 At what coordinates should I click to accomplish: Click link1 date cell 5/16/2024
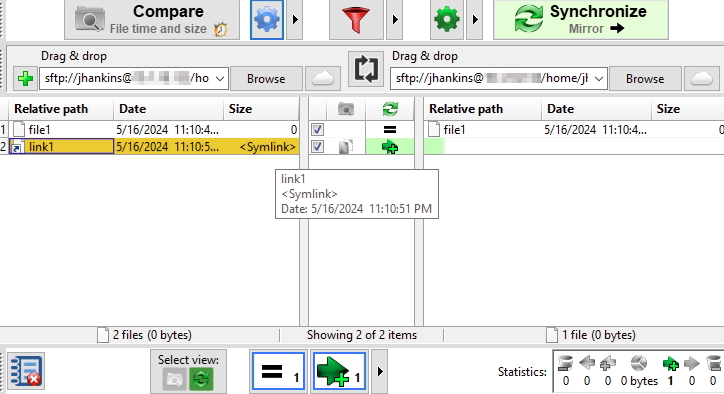pyautogui.click(x=169, y=147)
